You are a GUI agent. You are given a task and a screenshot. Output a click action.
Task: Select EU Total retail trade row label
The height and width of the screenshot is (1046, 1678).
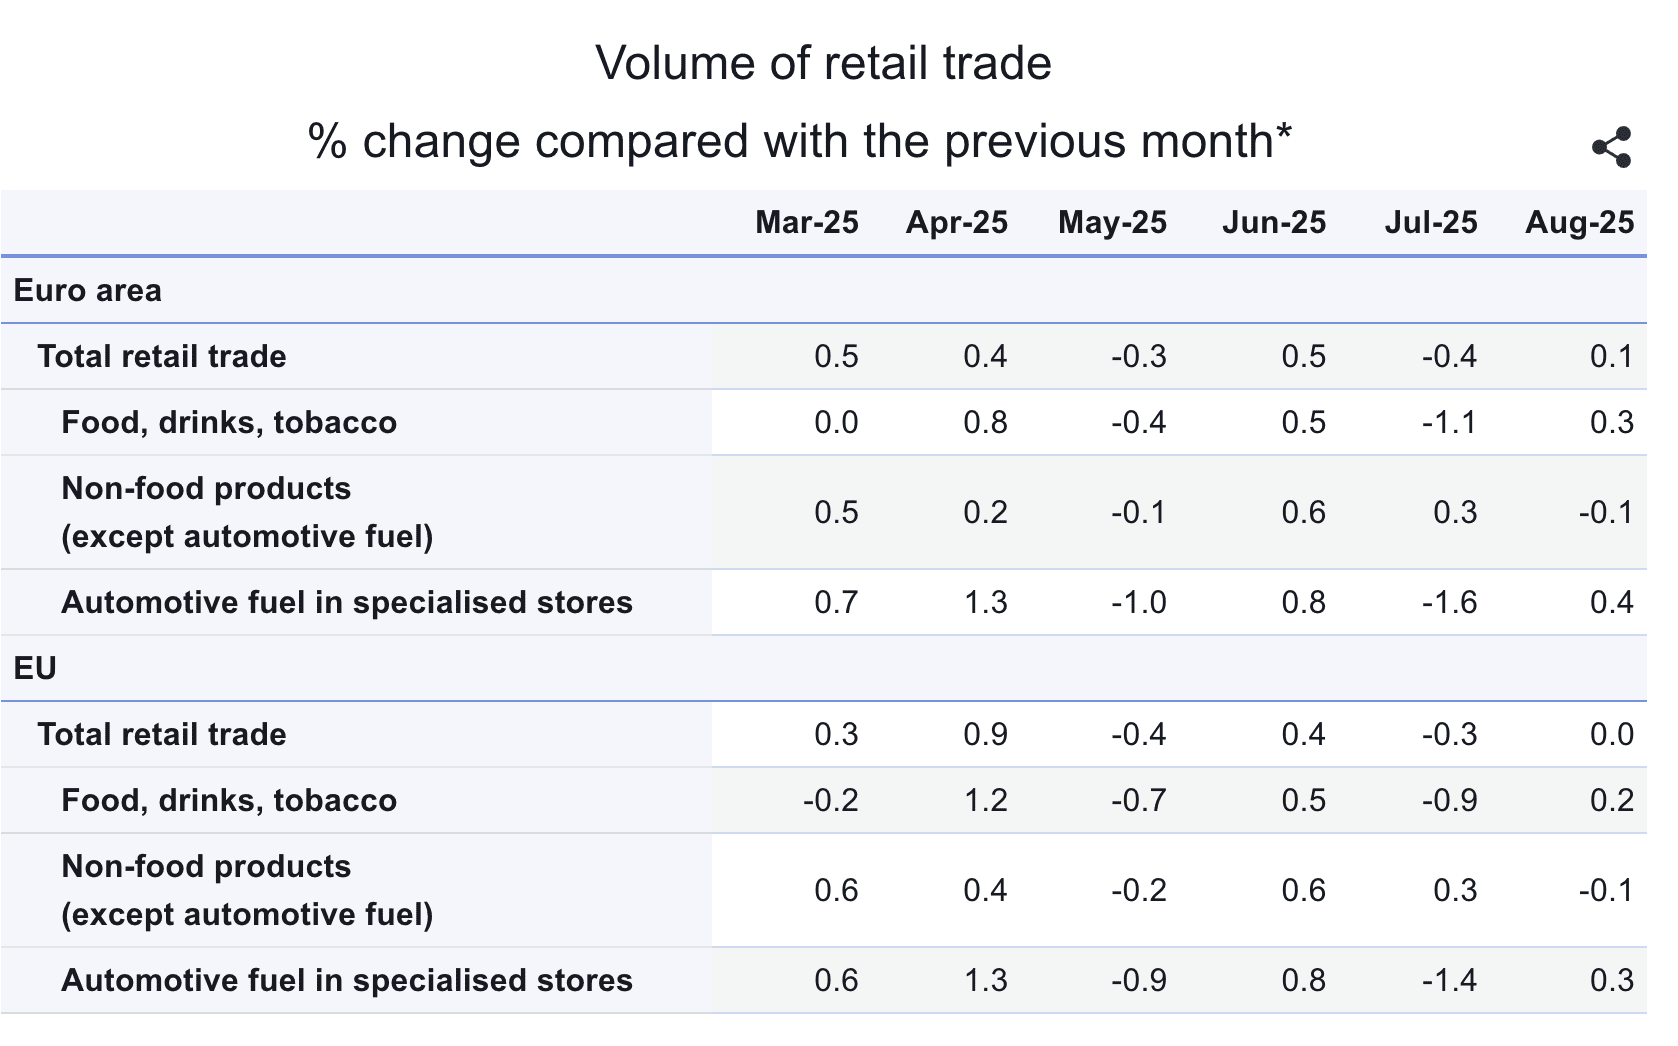click(162, 734)
